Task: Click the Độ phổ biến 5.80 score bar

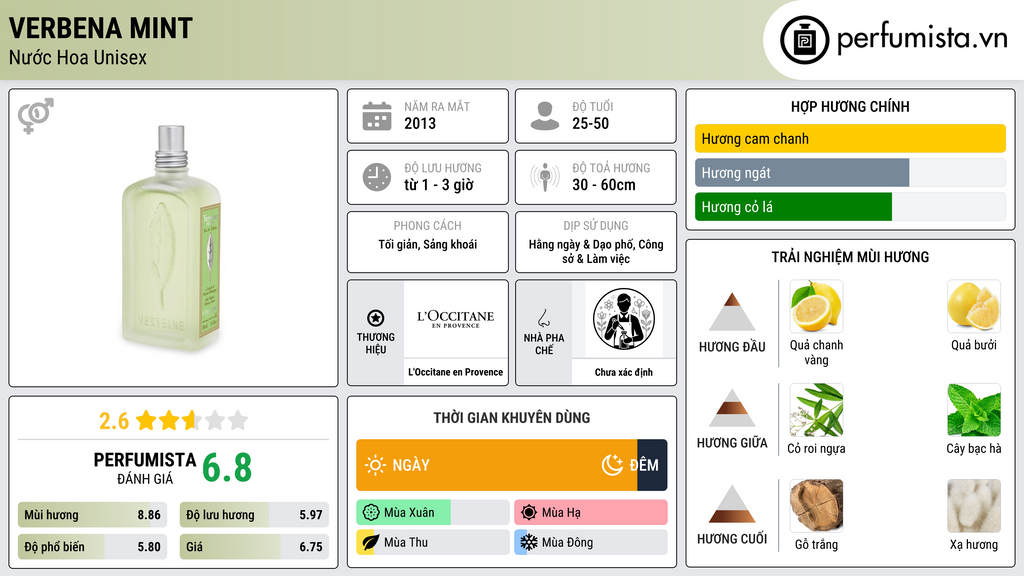Action: pos(93,547)
